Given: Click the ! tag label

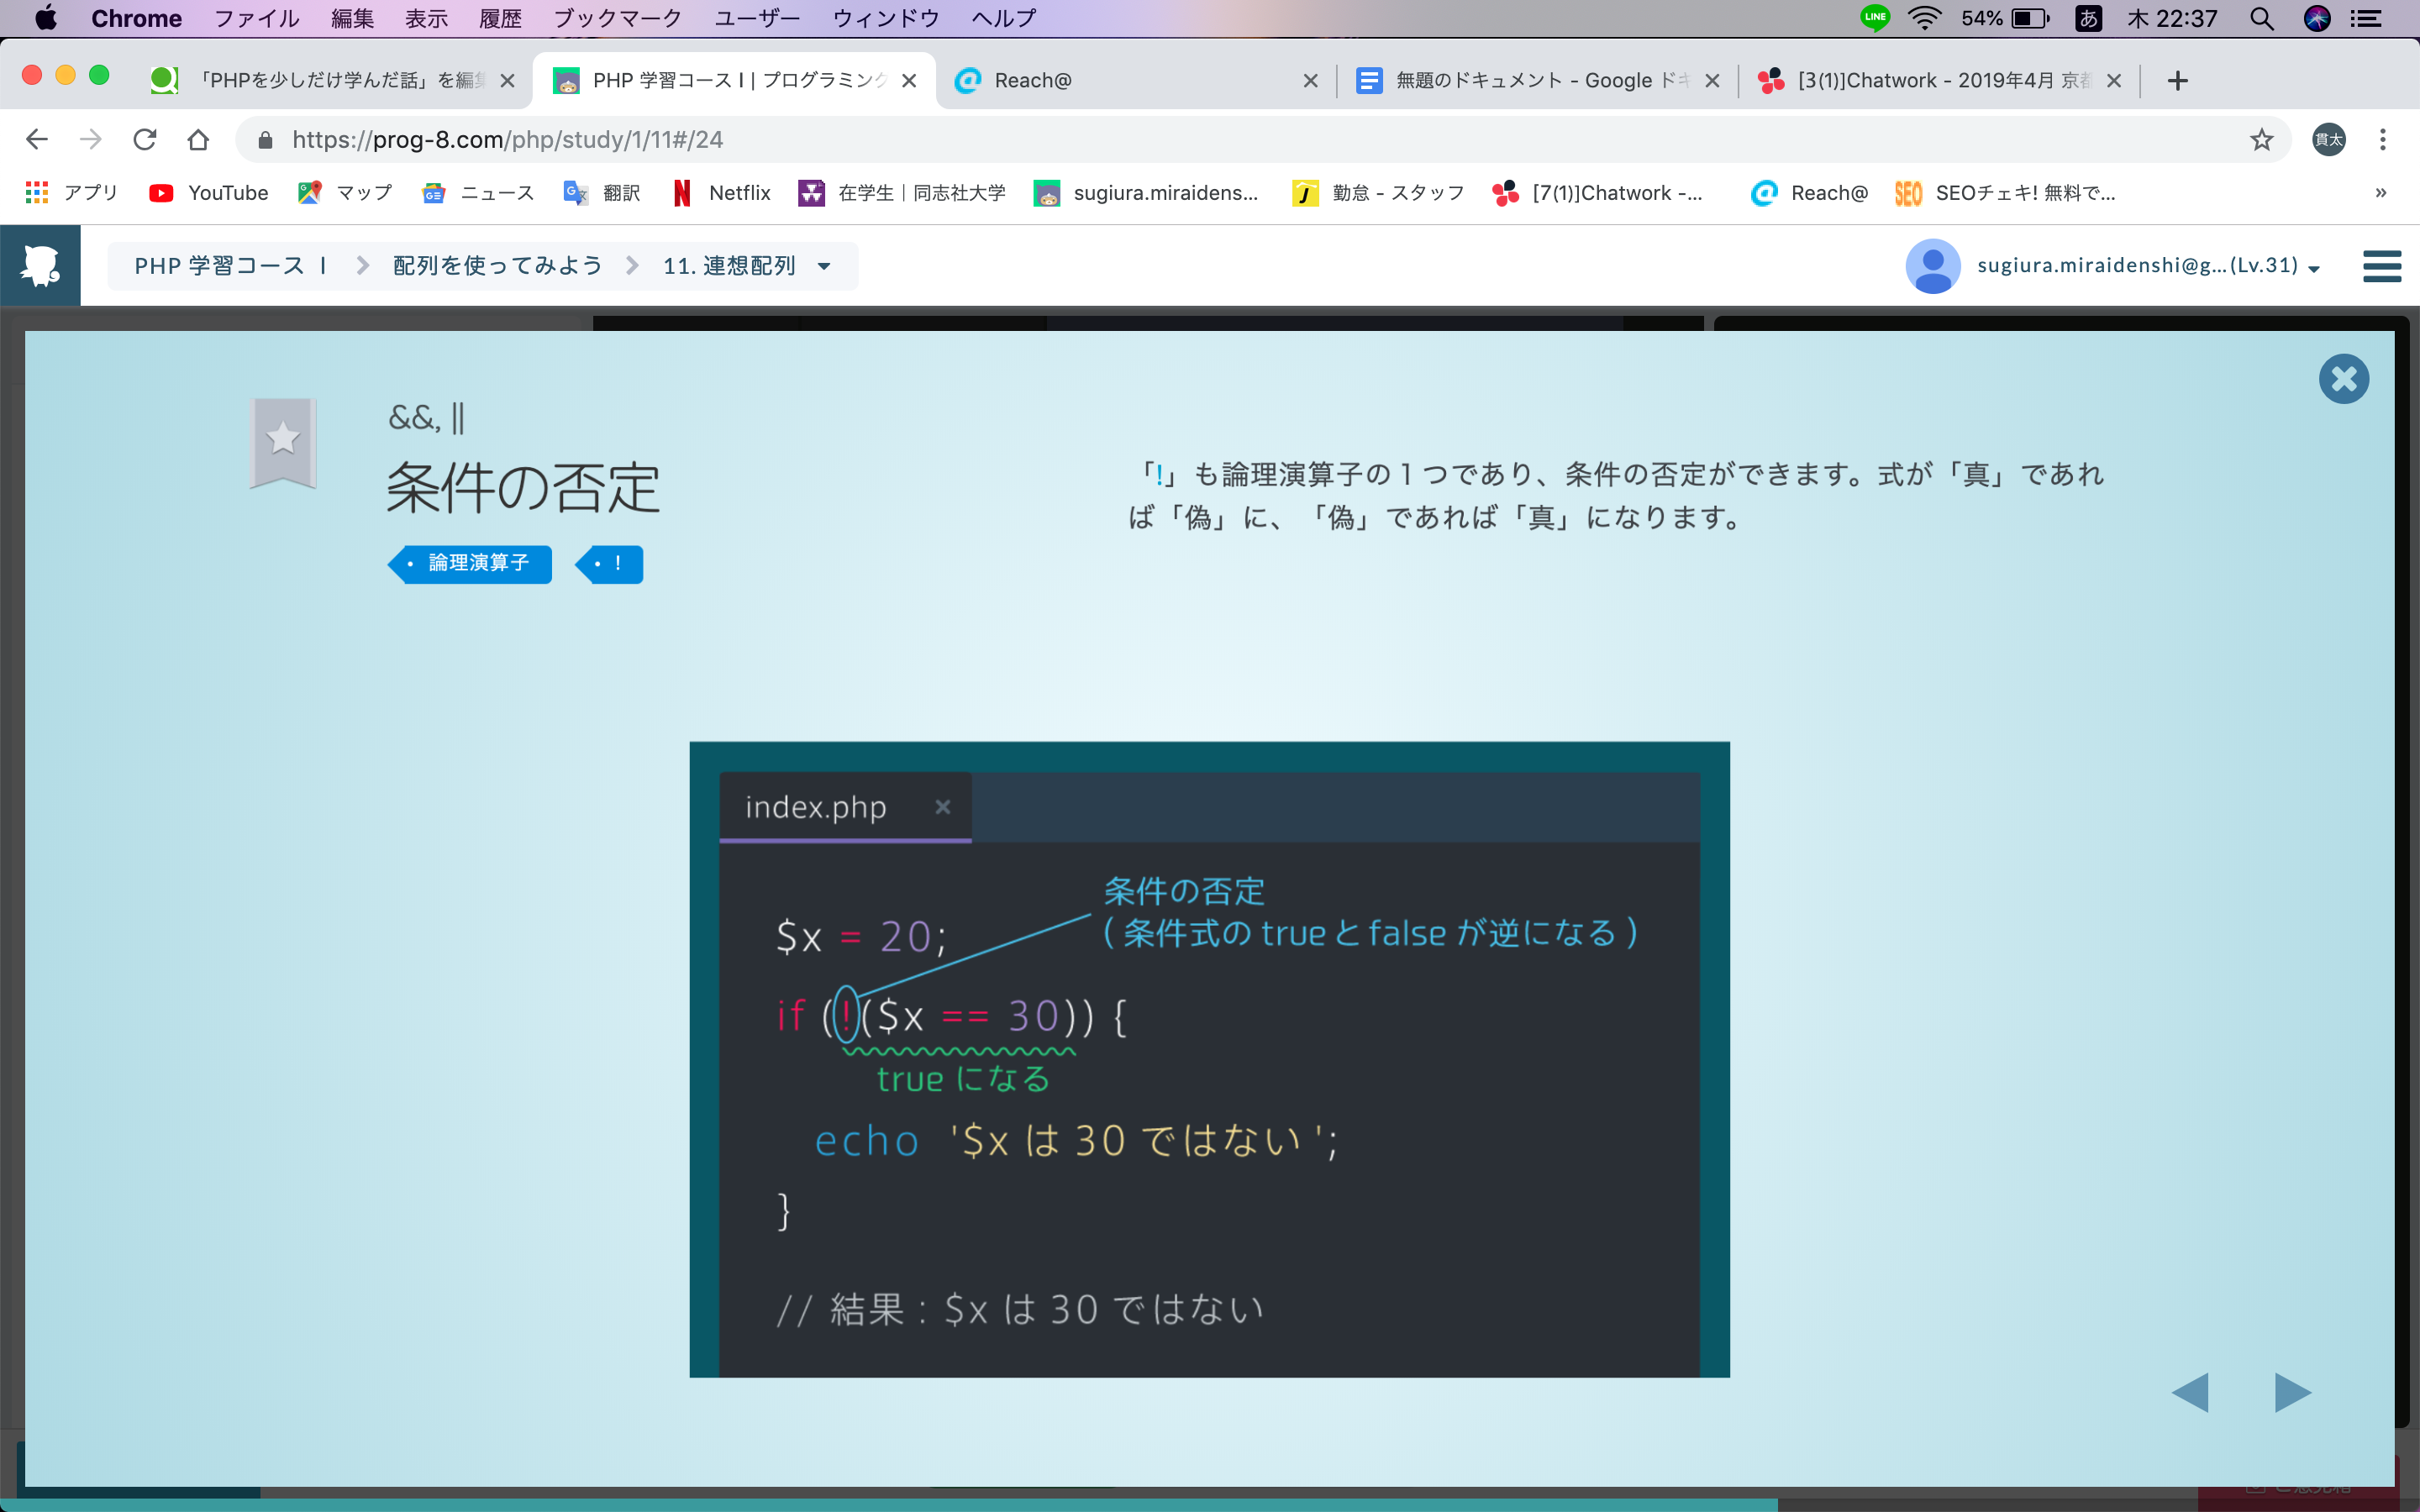Looking at the screenshot, I should tap(609, 564).
